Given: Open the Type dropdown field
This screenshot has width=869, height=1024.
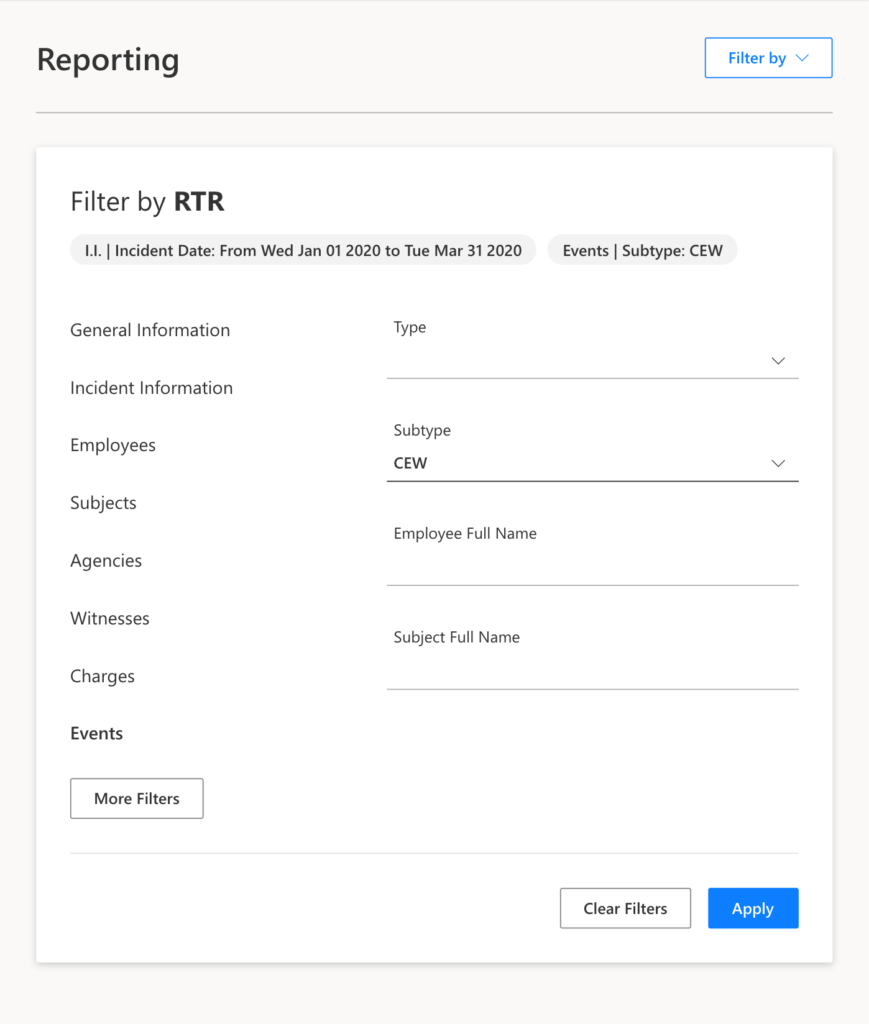Looking at the screenshot, I should point(580,361).
